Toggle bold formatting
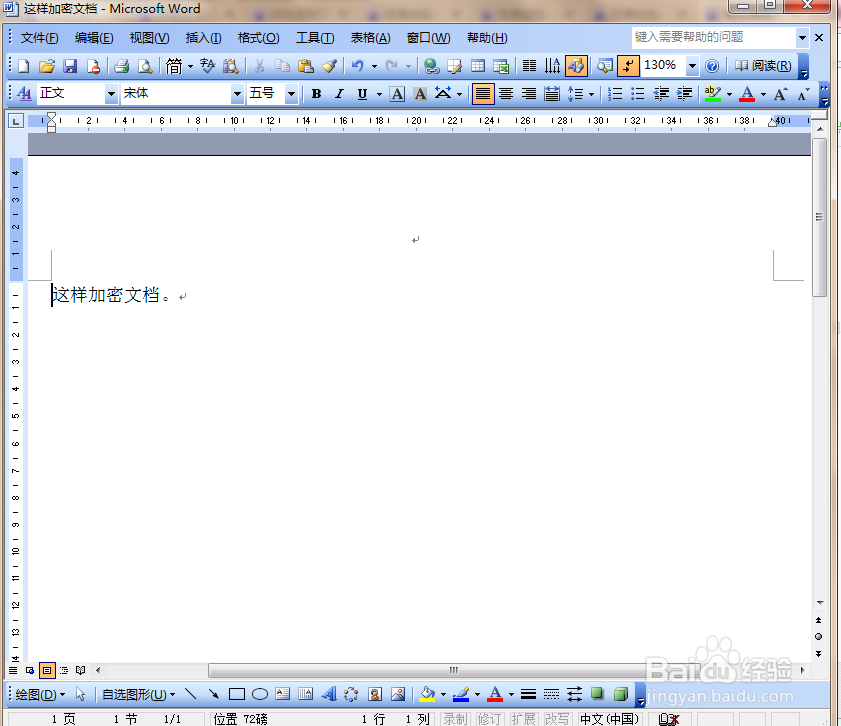The width and height of the screenshot is (841, 726). 315,93
